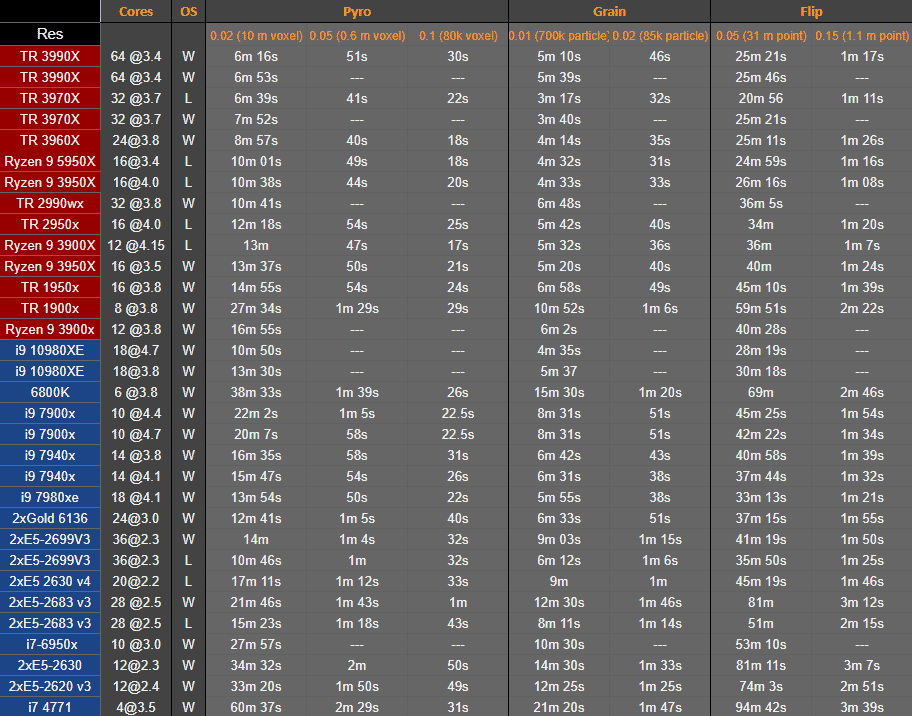Click the 81m 11s Flip time

[761, 665]
